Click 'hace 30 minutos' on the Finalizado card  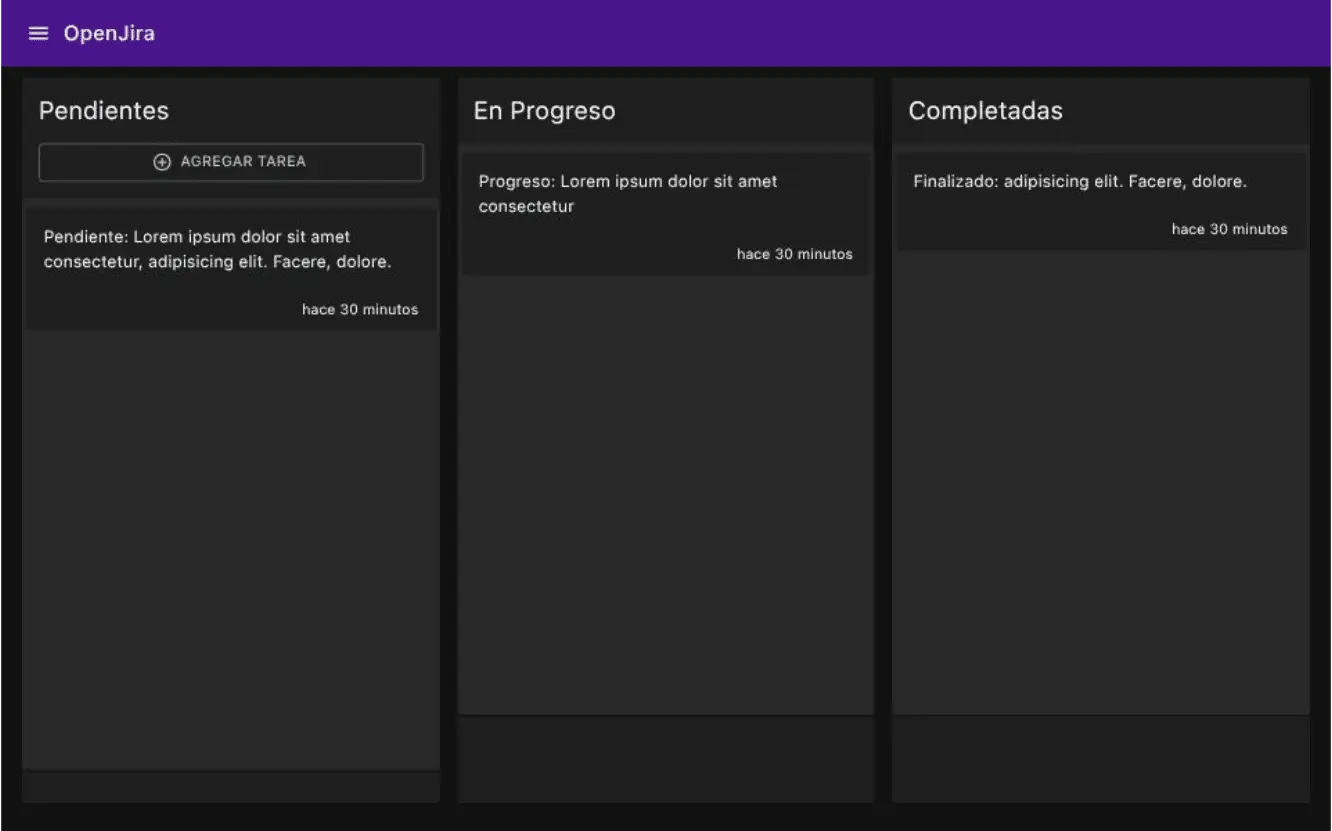(1229, 230)
